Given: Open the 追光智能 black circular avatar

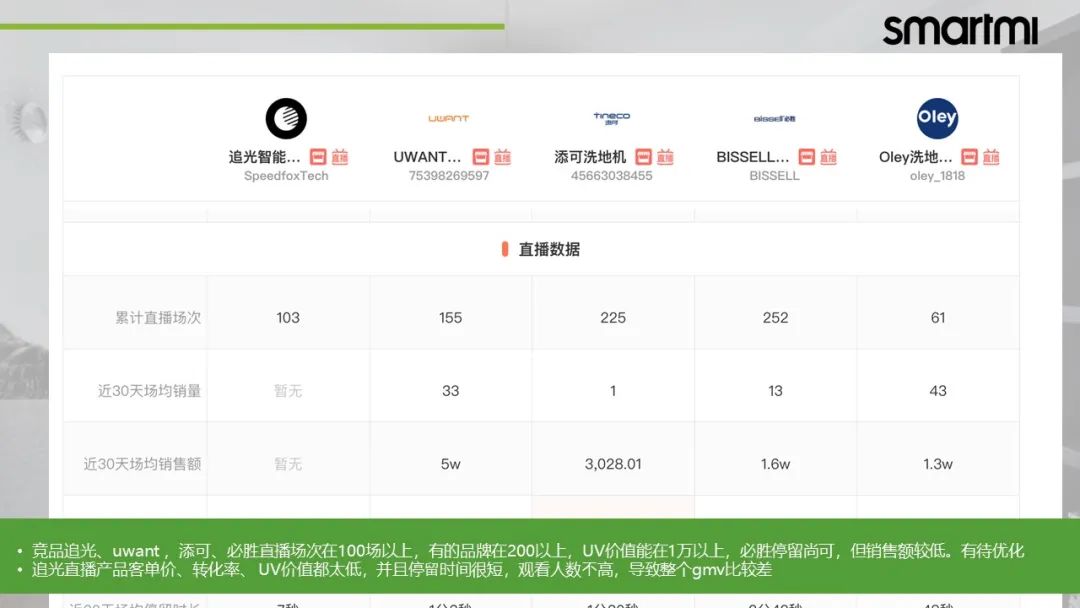Looking at the screenshot, I should 286,118.
